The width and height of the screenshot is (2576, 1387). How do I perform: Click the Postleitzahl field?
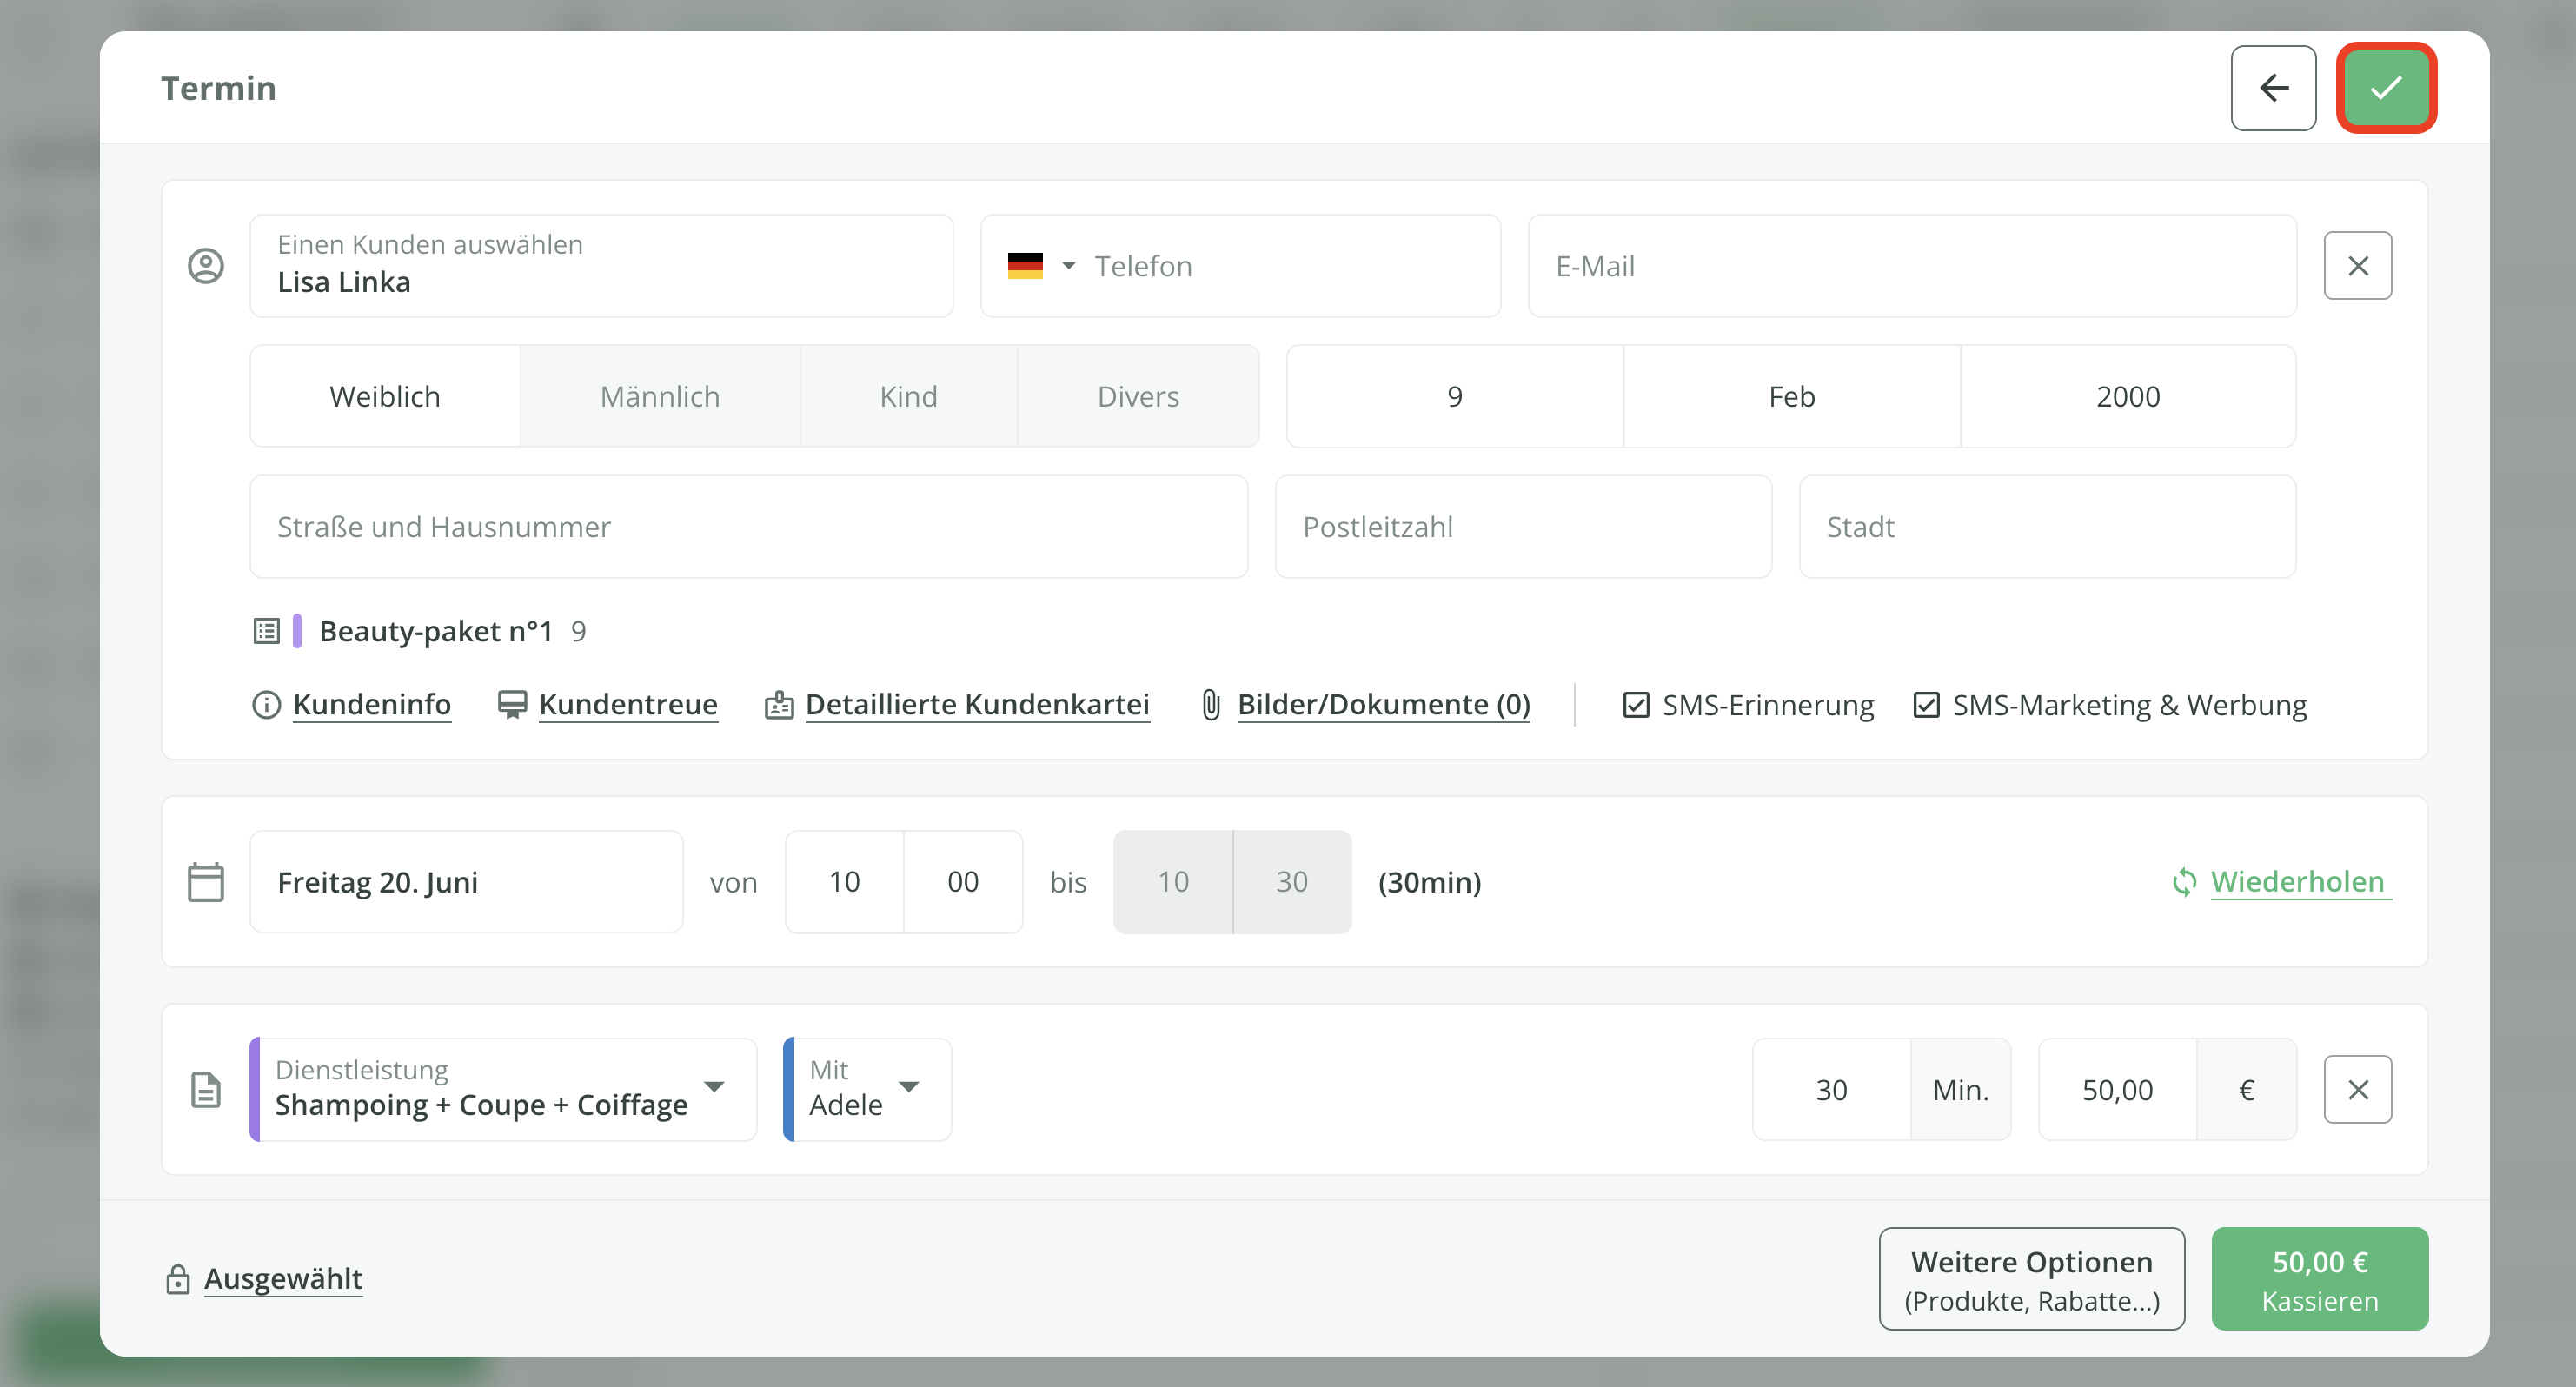tap(1523, 527)
